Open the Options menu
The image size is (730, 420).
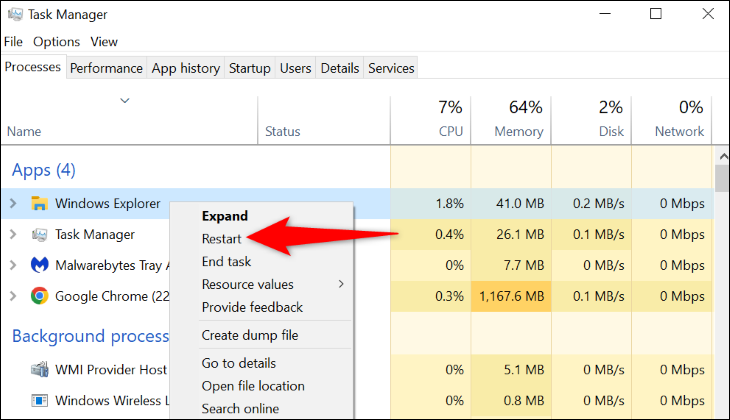click(x=56, y=42)
